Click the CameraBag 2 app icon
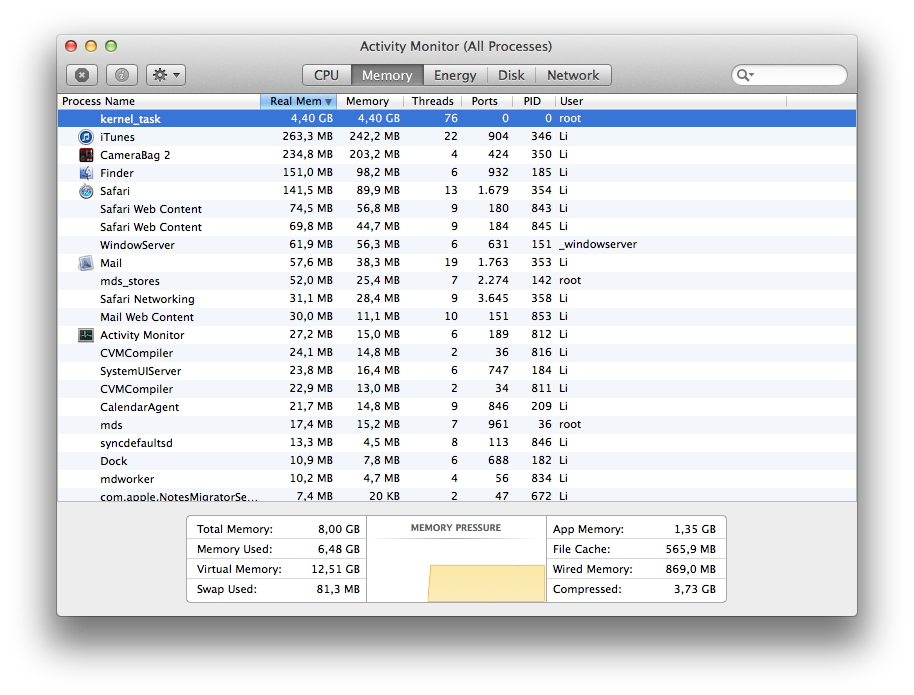 [x=86, y=155]
